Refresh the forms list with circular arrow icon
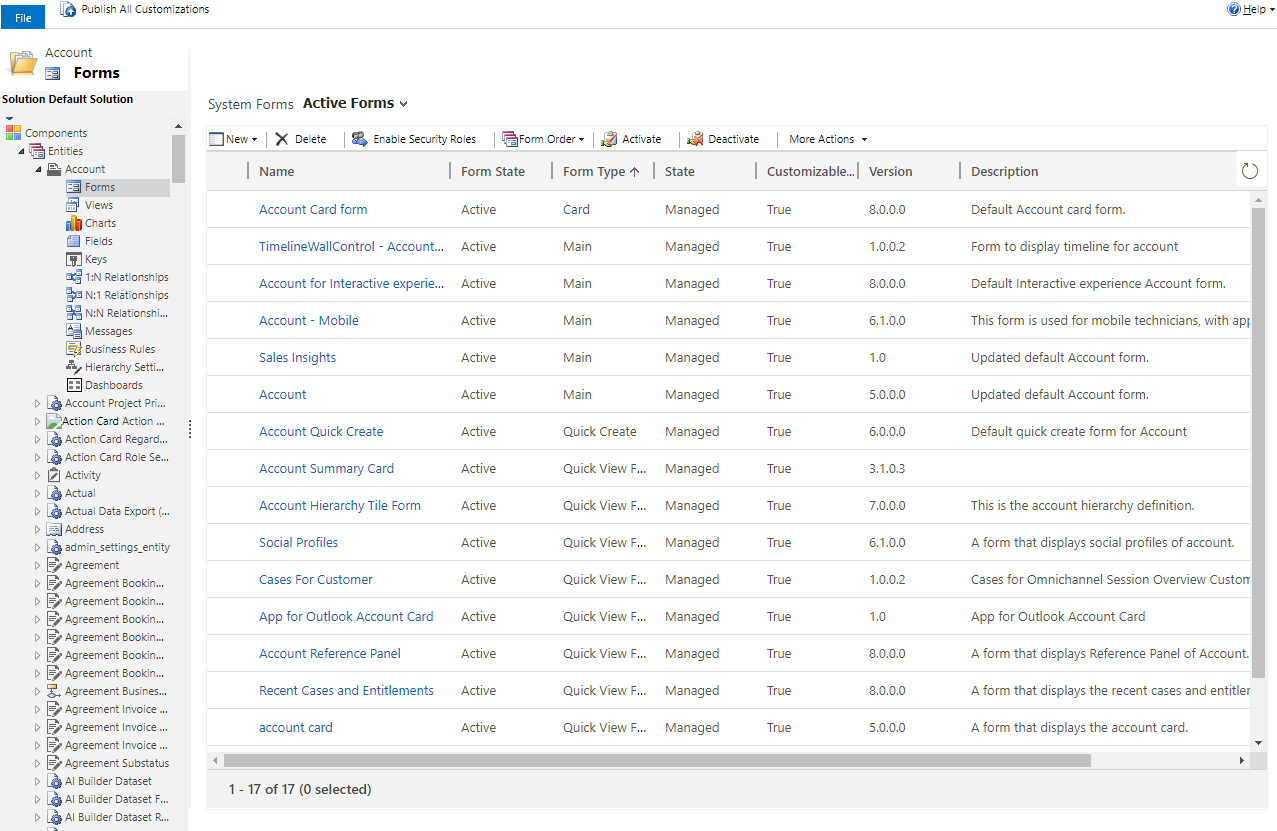1277x831 pixels. [x=1249, y=170]
